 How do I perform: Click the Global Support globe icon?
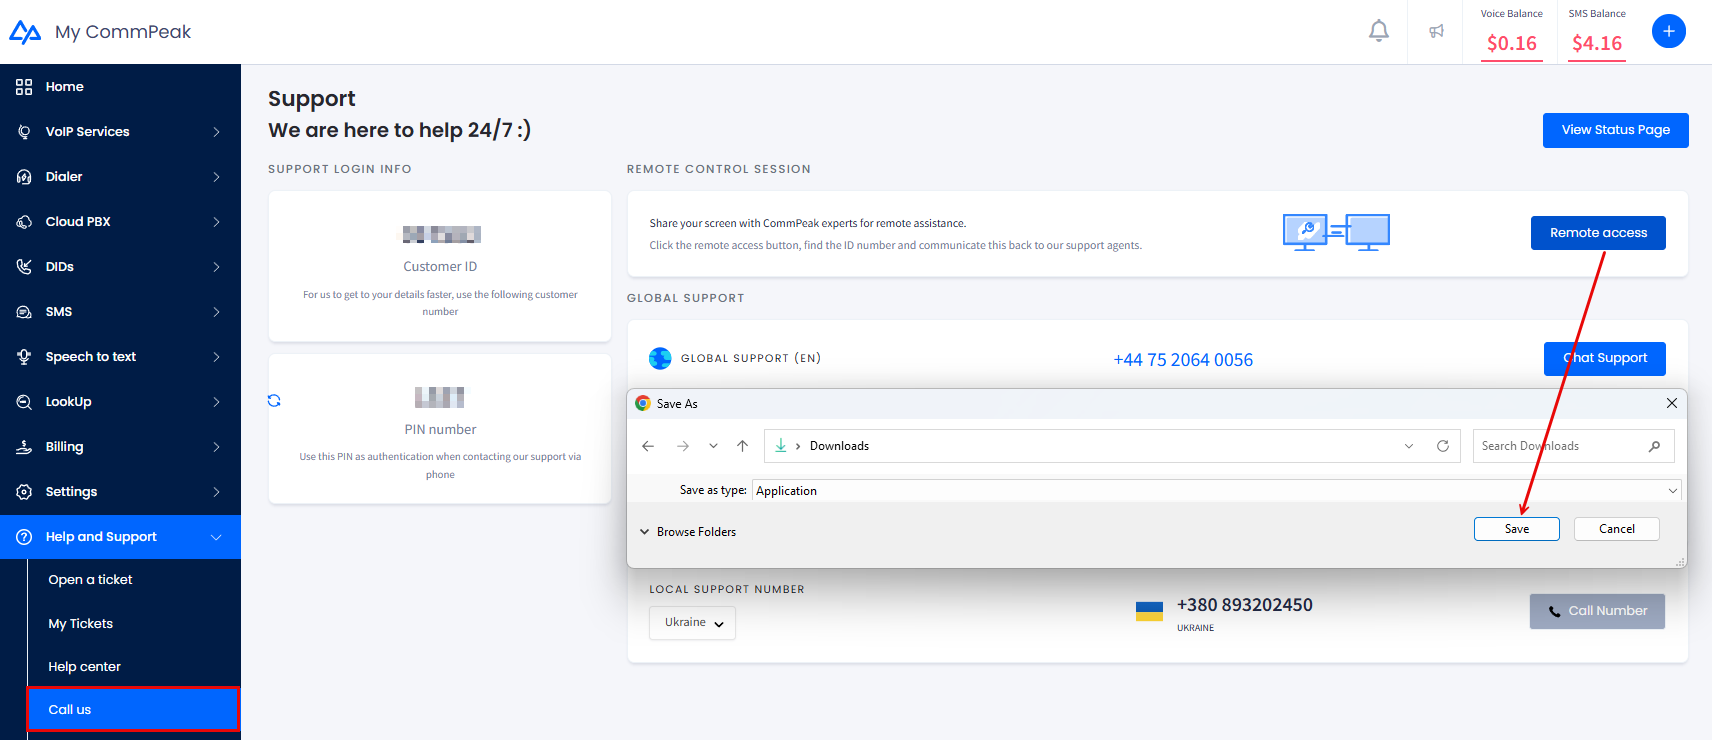point(660,358)
